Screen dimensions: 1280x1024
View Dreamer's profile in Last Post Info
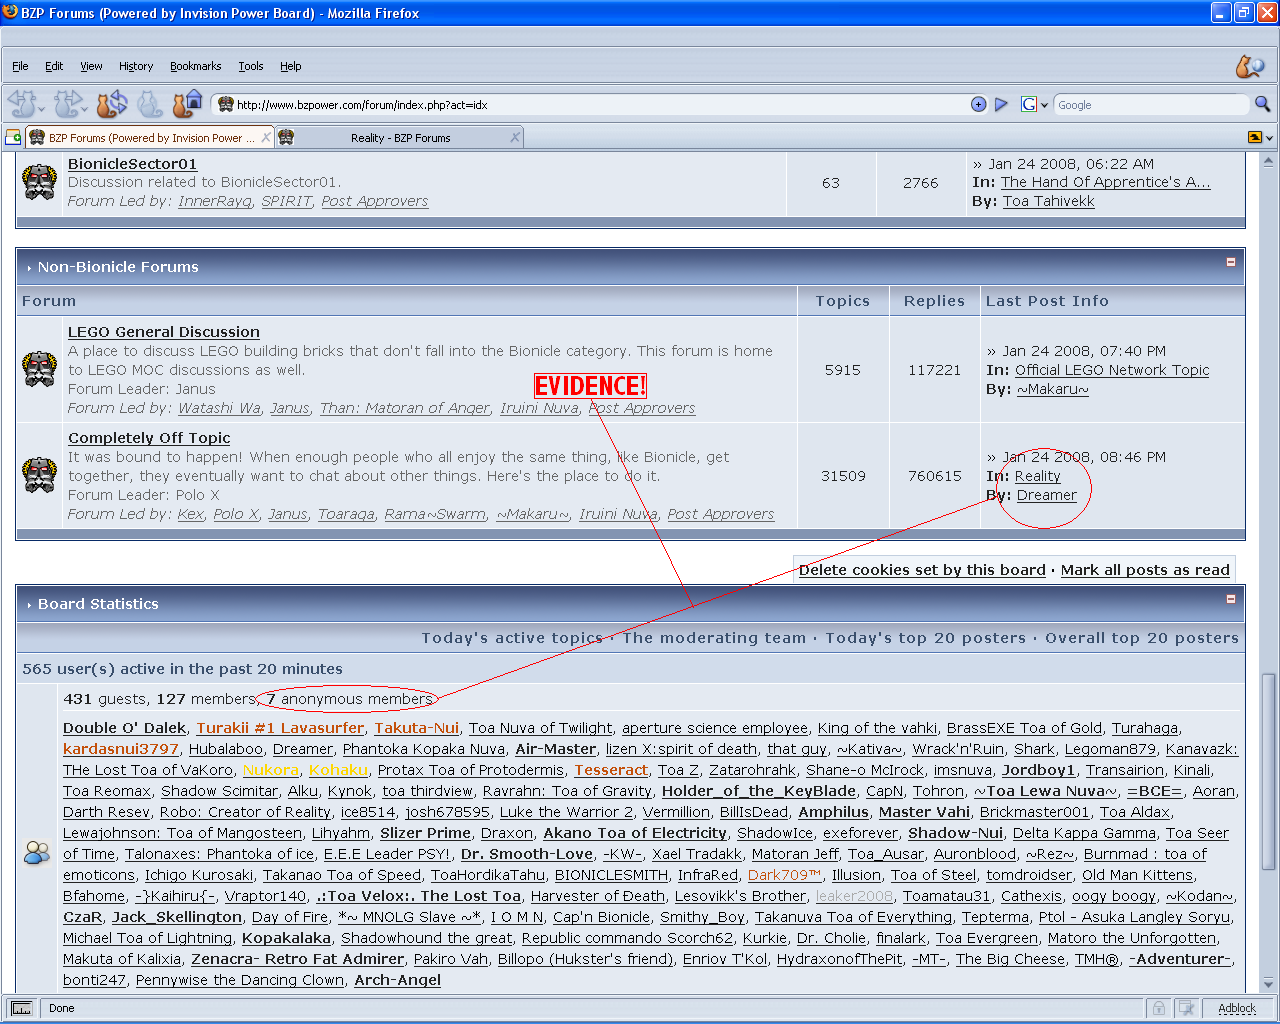[x=1047, y=495]
